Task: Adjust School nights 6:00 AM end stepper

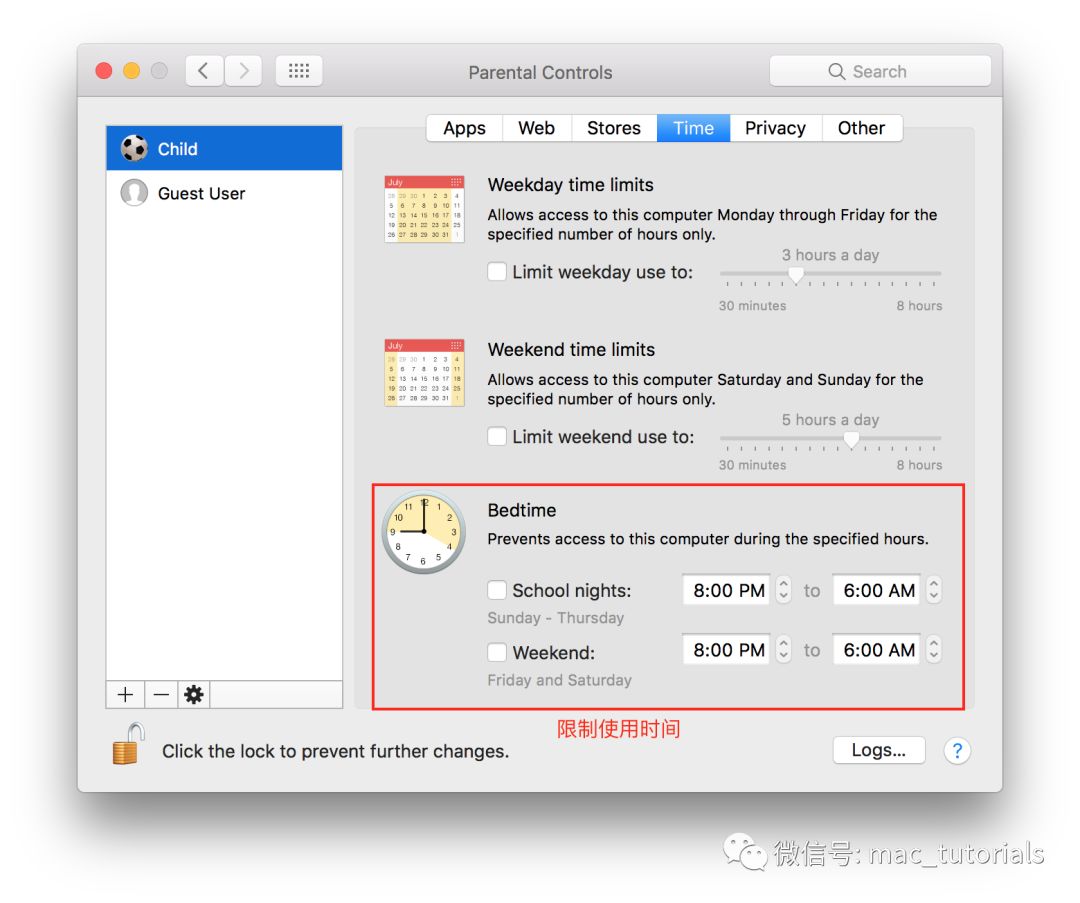Action: click(x=933, y=590)
